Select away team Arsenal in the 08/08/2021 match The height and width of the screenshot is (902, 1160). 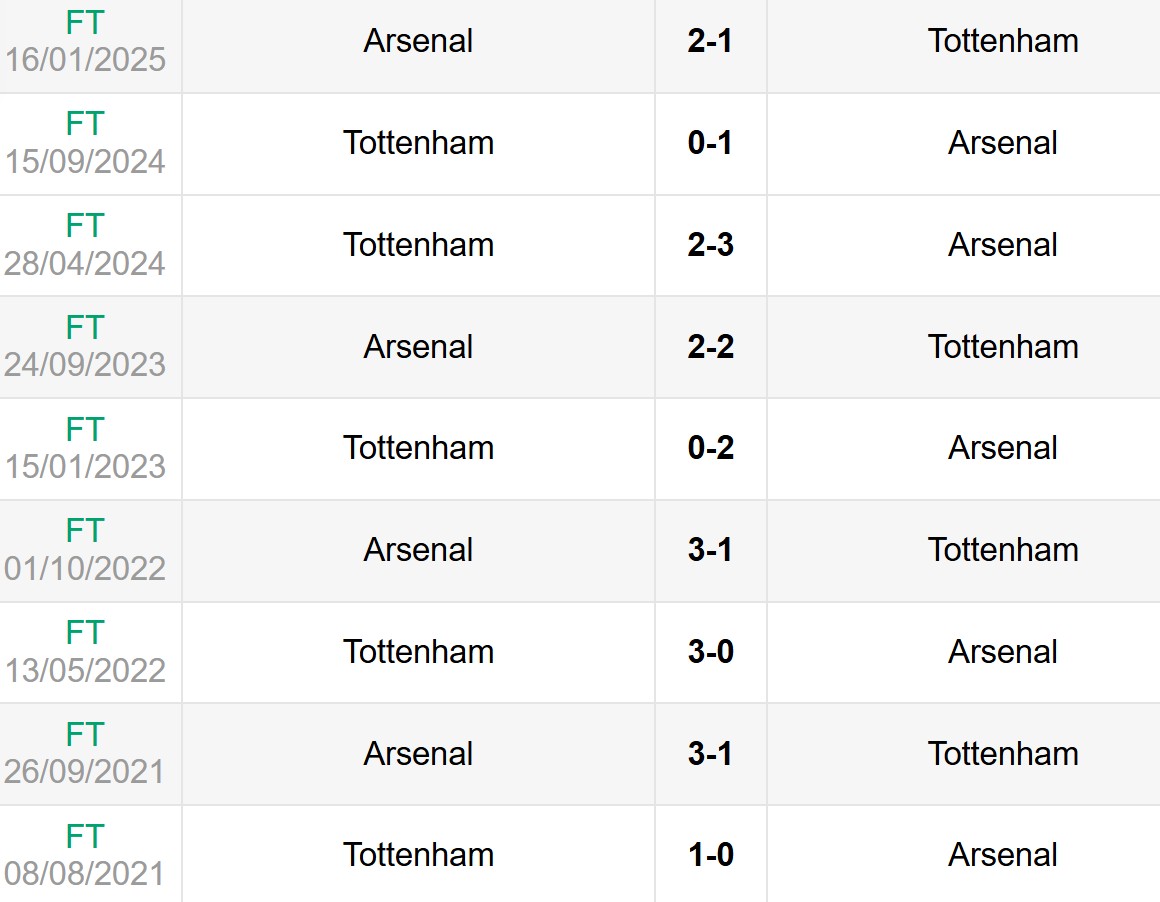click(1003, 855)
